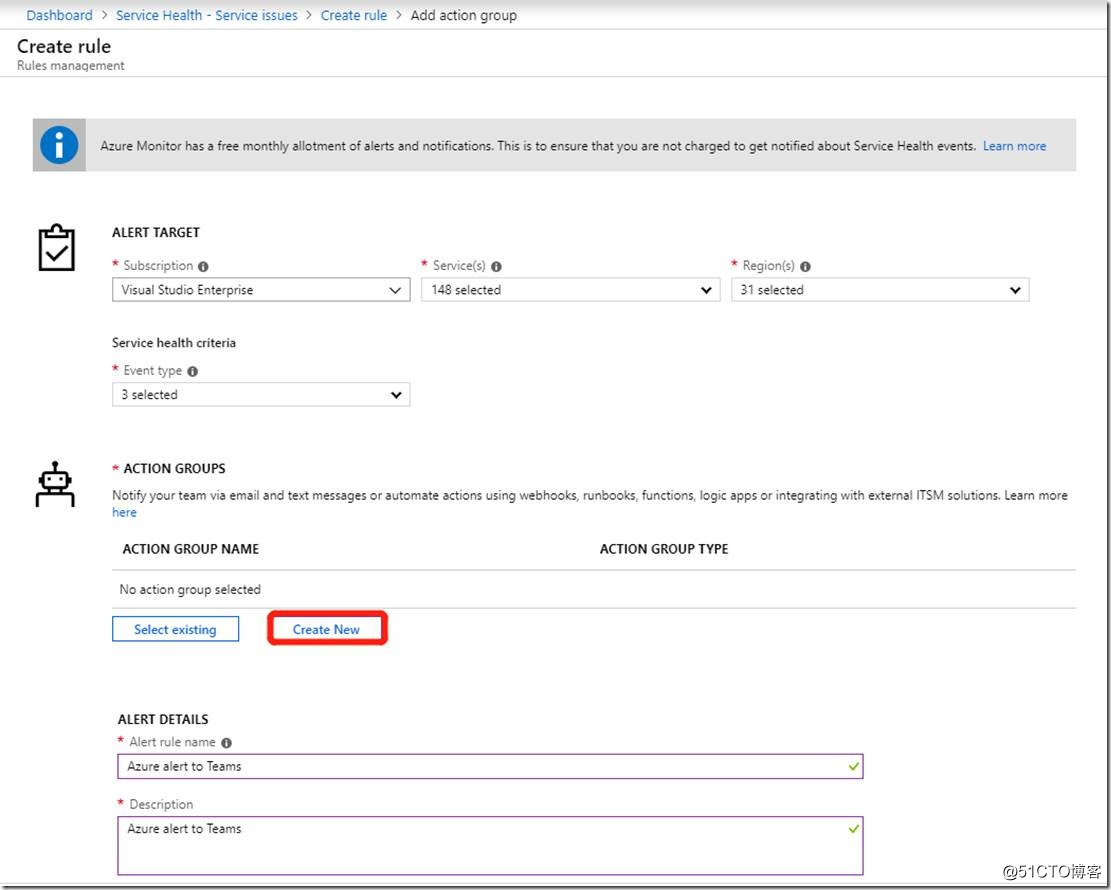Viewport: 1111px width, 890px height.
Task: Click the ALERT TARGET heading
Action: (x=156, y=232)
